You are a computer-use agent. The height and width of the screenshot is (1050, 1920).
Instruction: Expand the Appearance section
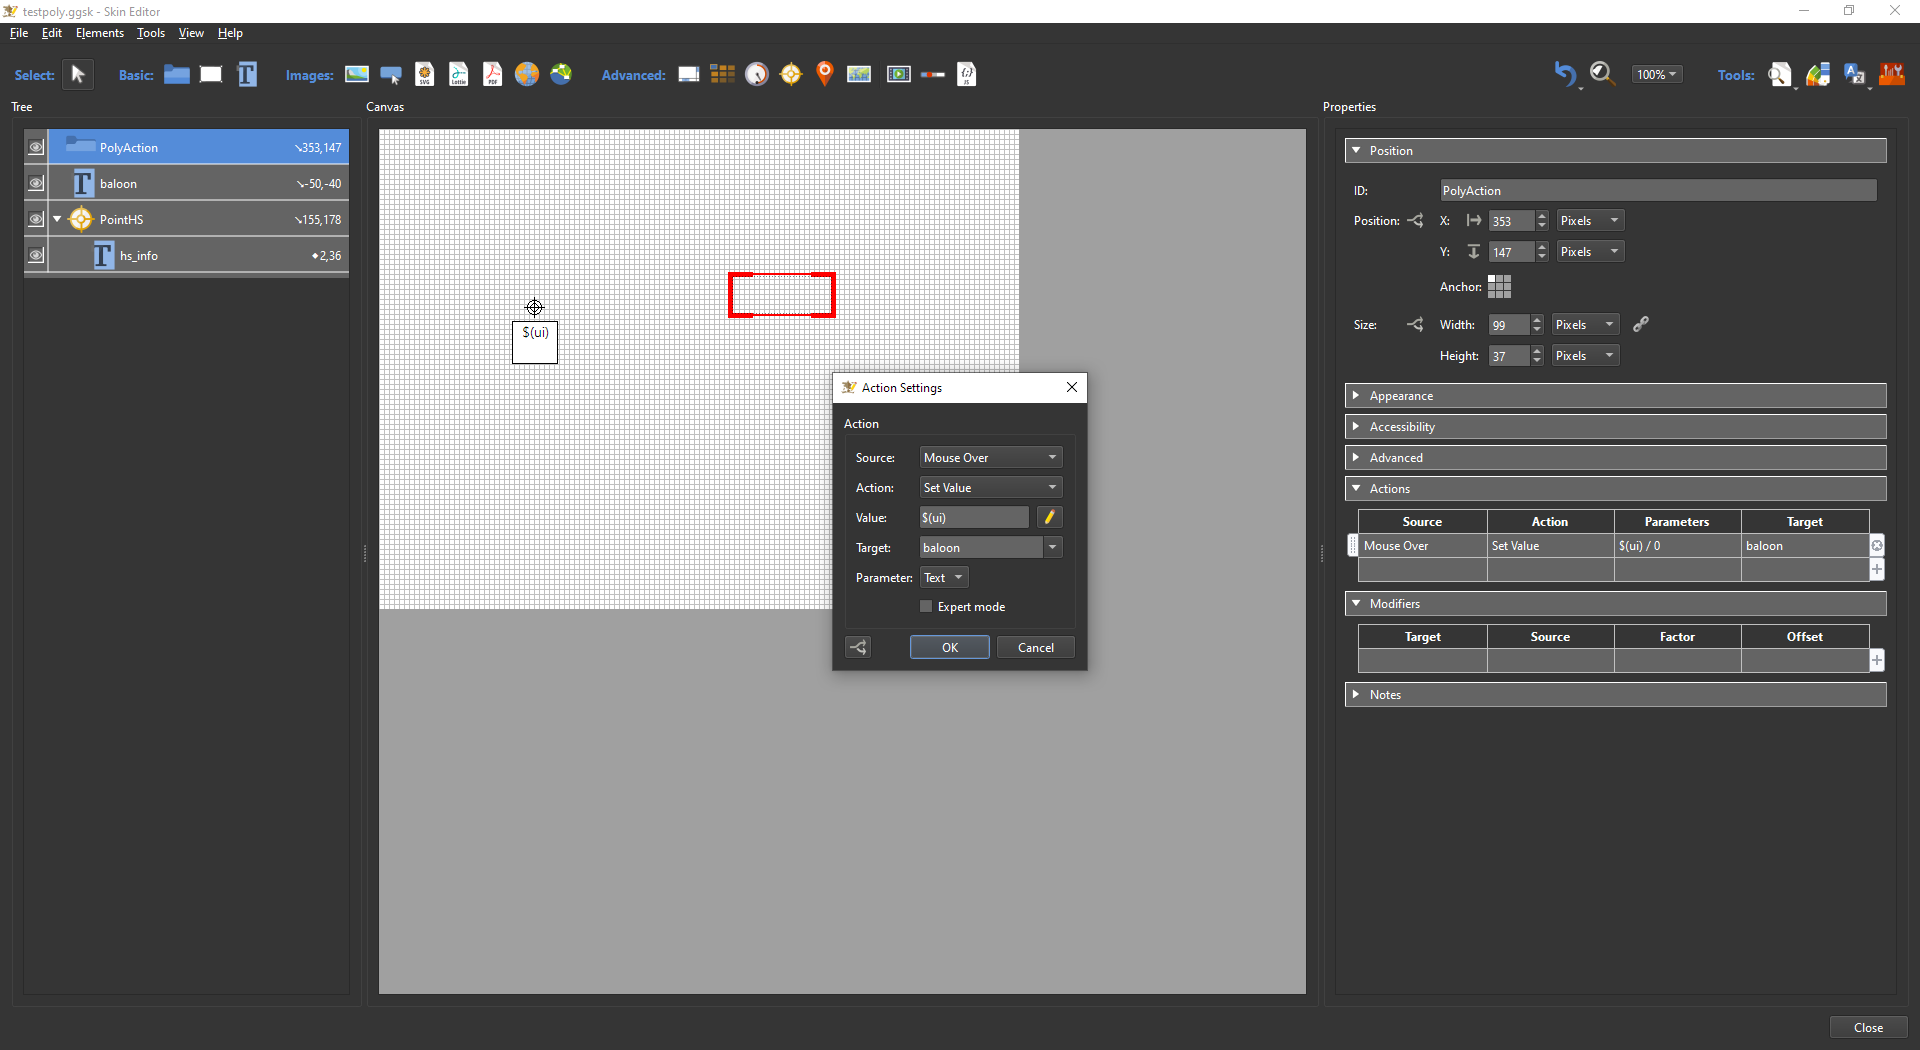click(1615, 396)
